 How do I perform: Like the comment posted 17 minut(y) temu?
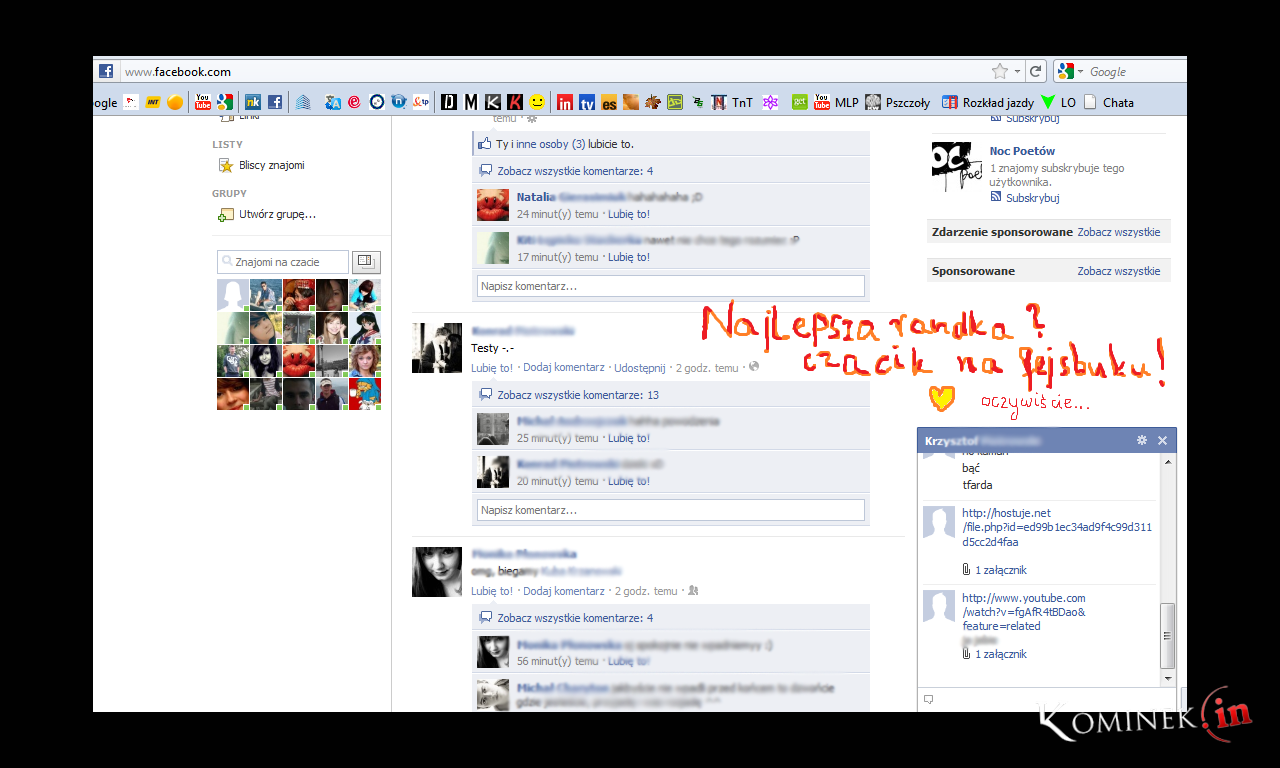pyautogui.click(x=629, y=257)
